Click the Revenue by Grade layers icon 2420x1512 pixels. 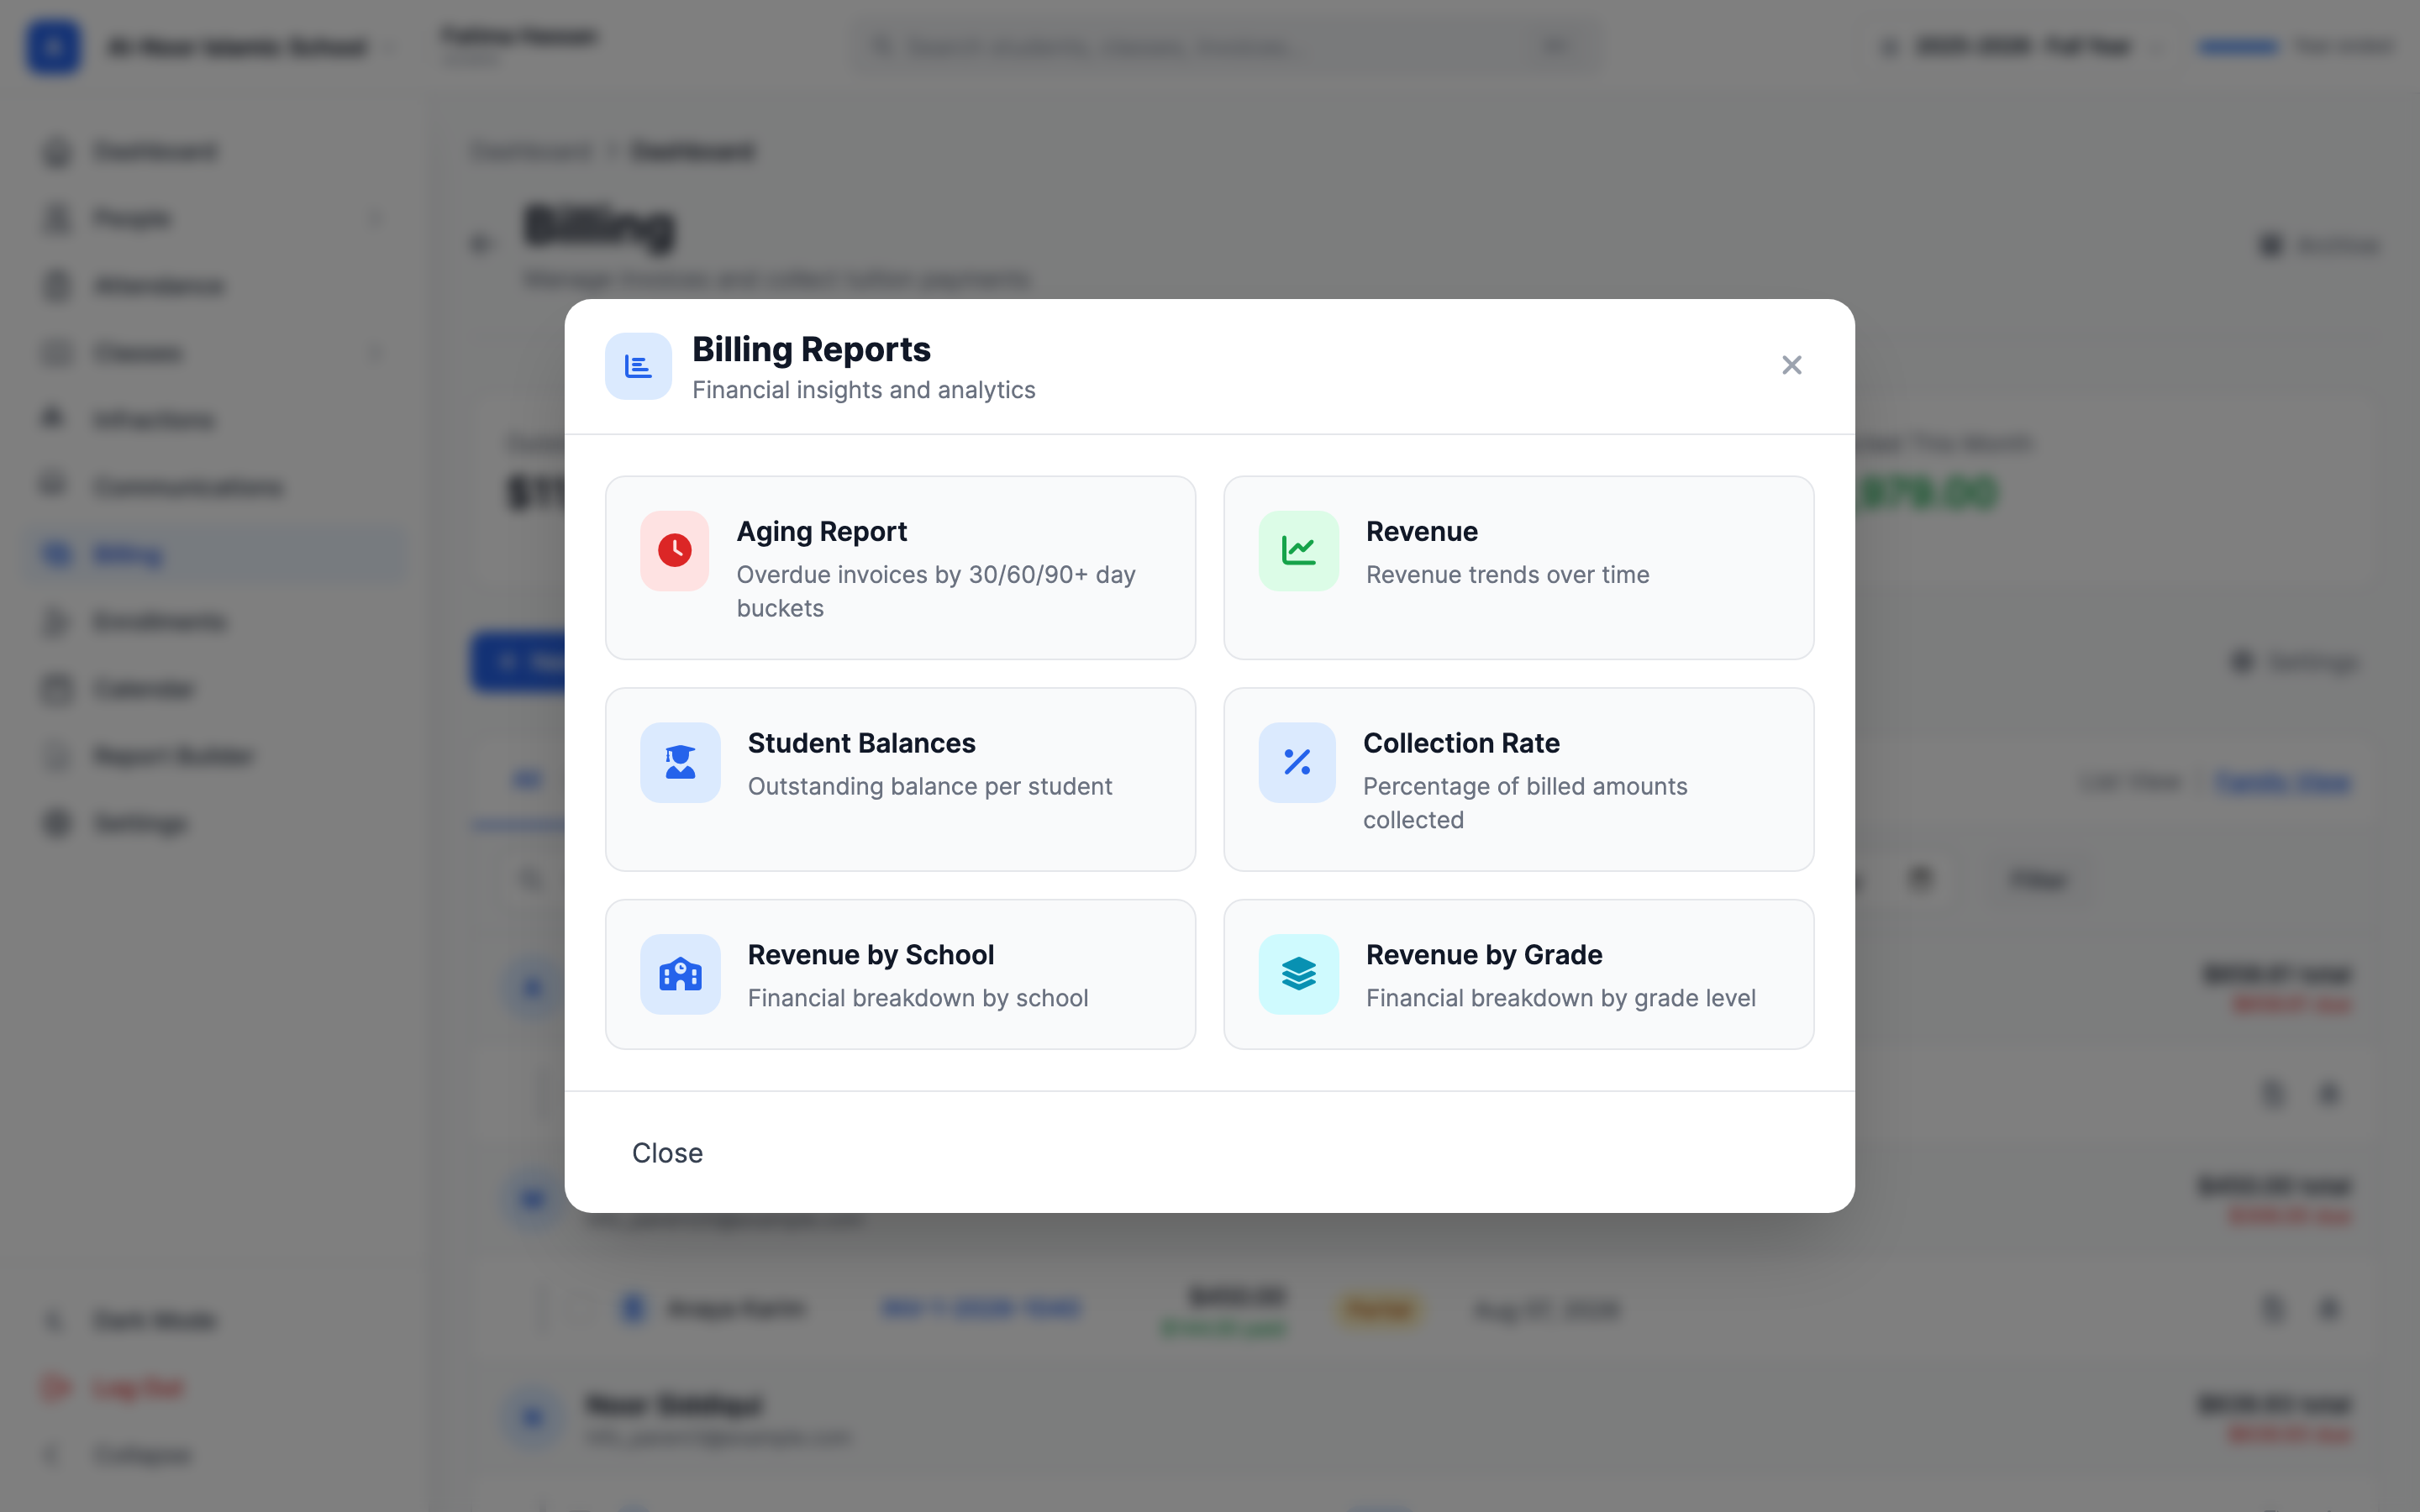click(1298, 975)
